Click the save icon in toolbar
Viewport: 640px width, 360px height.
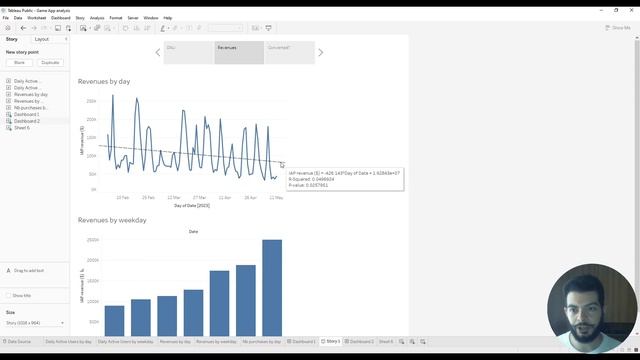[58, 28]
